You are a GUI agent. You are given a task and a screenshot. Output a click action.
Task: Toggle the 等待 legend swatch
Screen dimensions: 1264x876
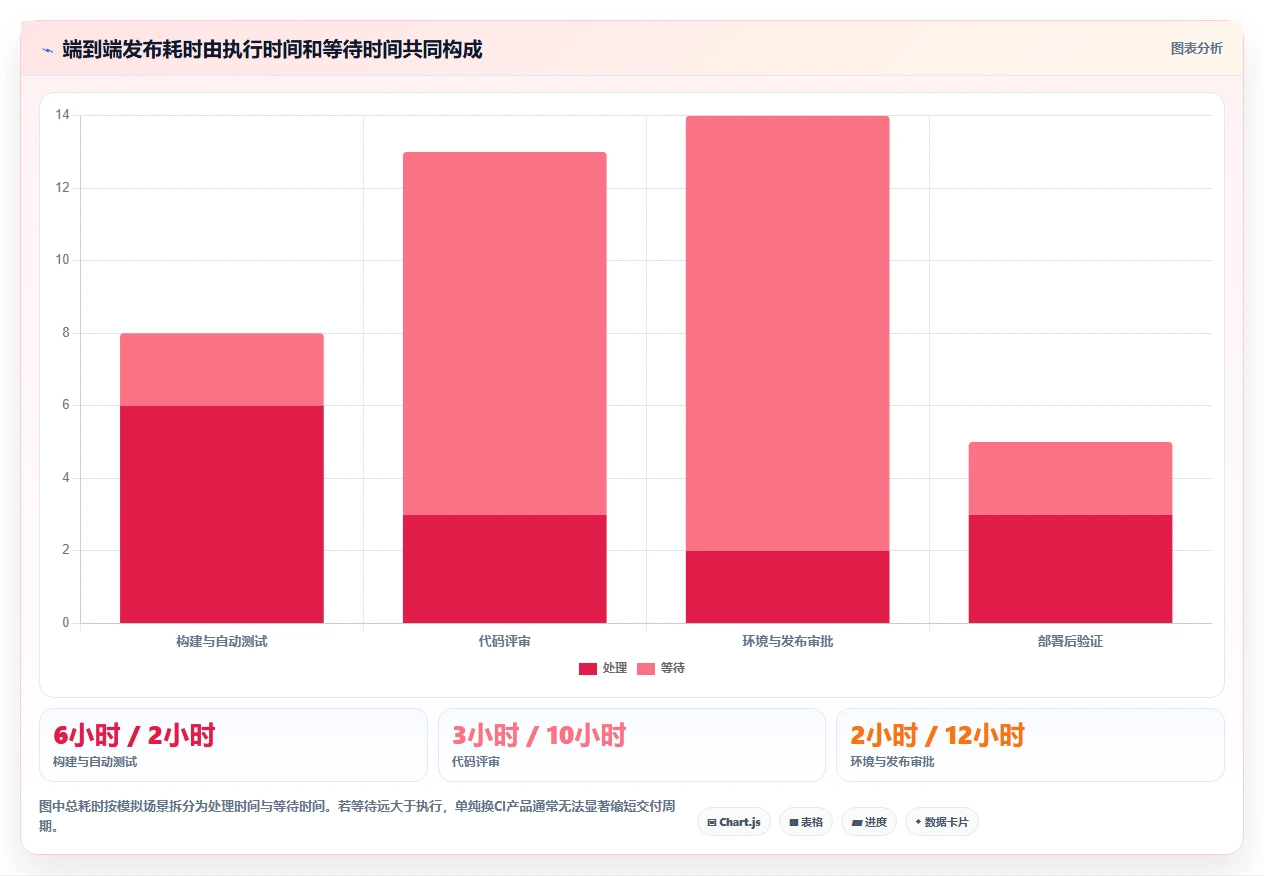[646, 668]
